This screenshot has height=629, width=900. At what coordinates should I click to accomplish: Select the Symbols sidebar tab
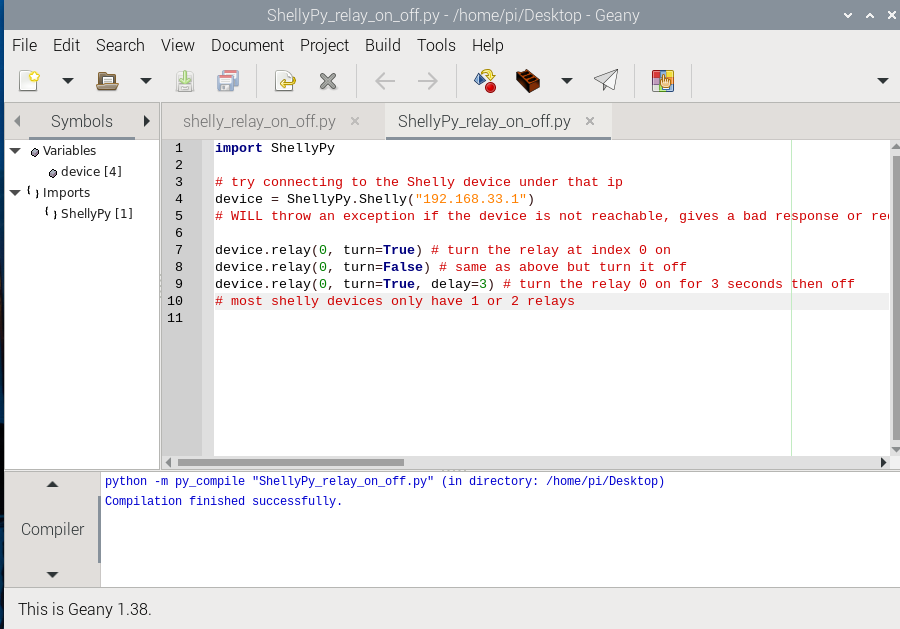[x=82, y=121]
